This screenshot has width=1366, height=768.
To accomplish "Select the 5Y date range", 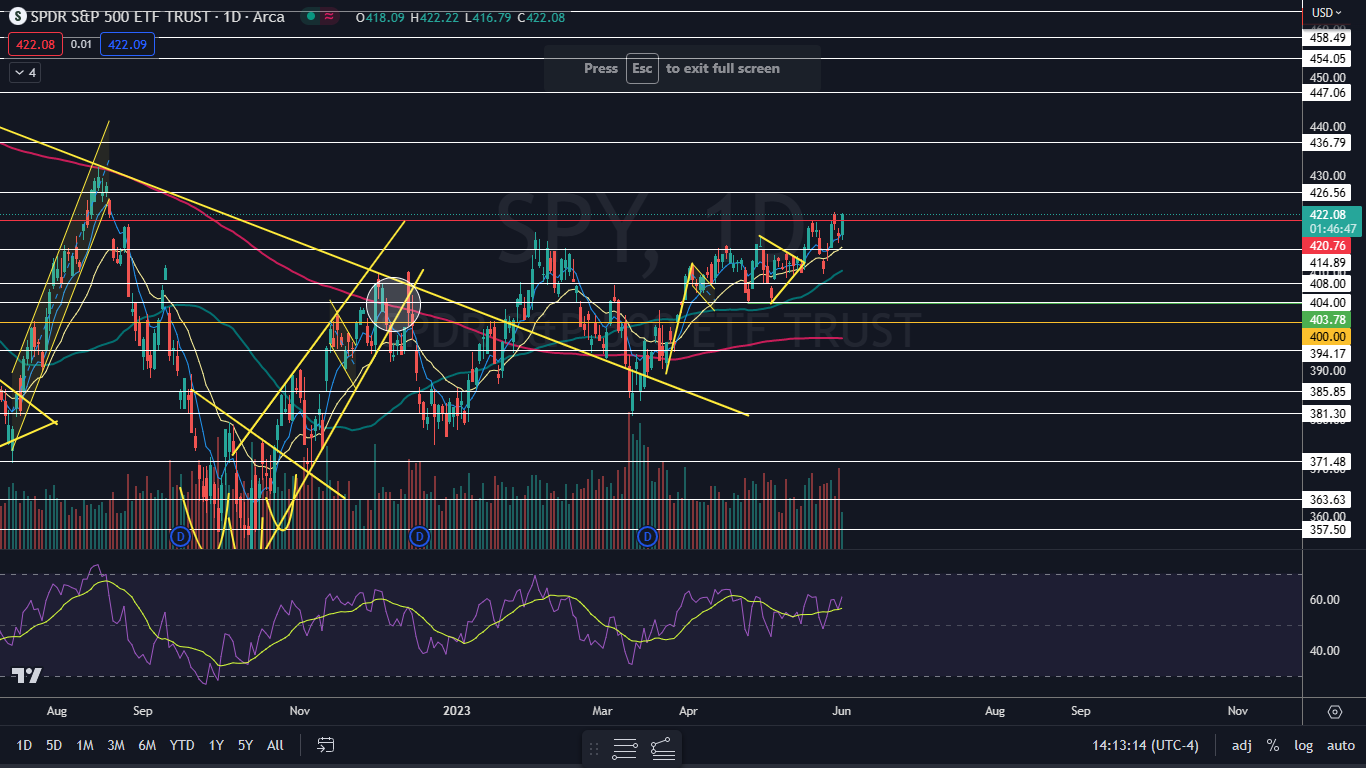I will point(245,745).
